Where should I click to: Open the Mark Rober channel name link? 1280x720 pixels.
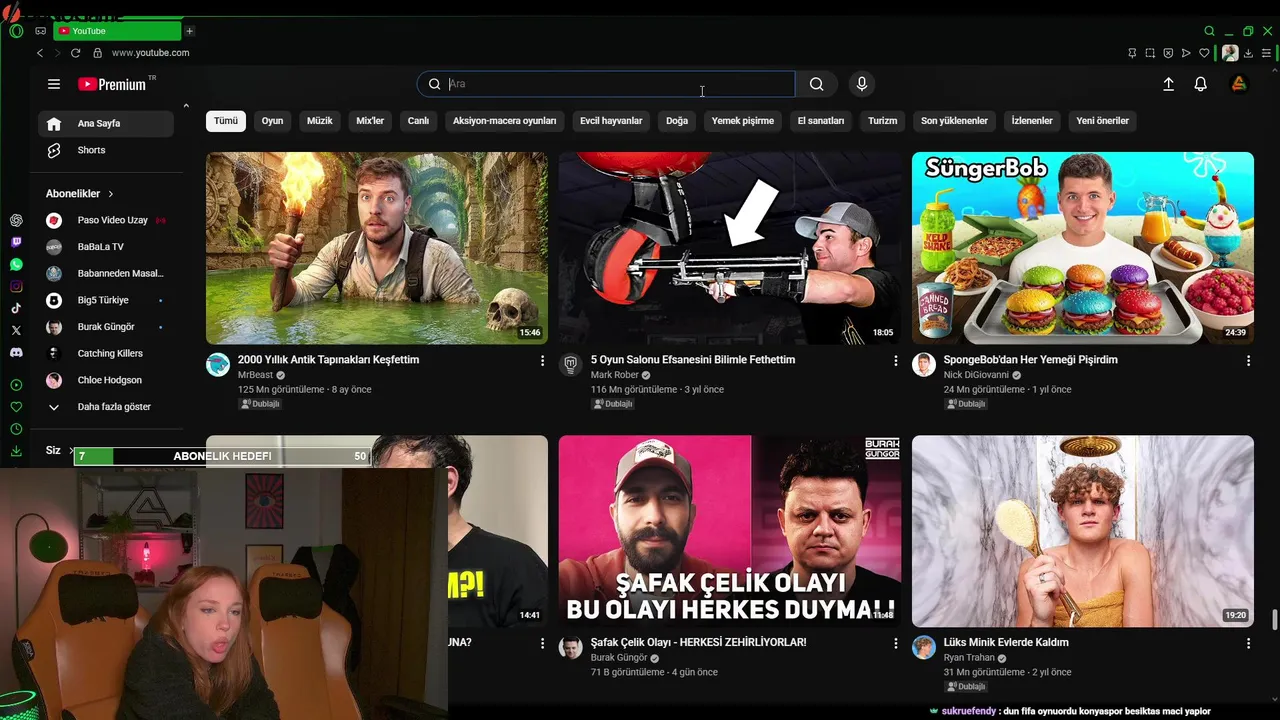tap(614, 375)
